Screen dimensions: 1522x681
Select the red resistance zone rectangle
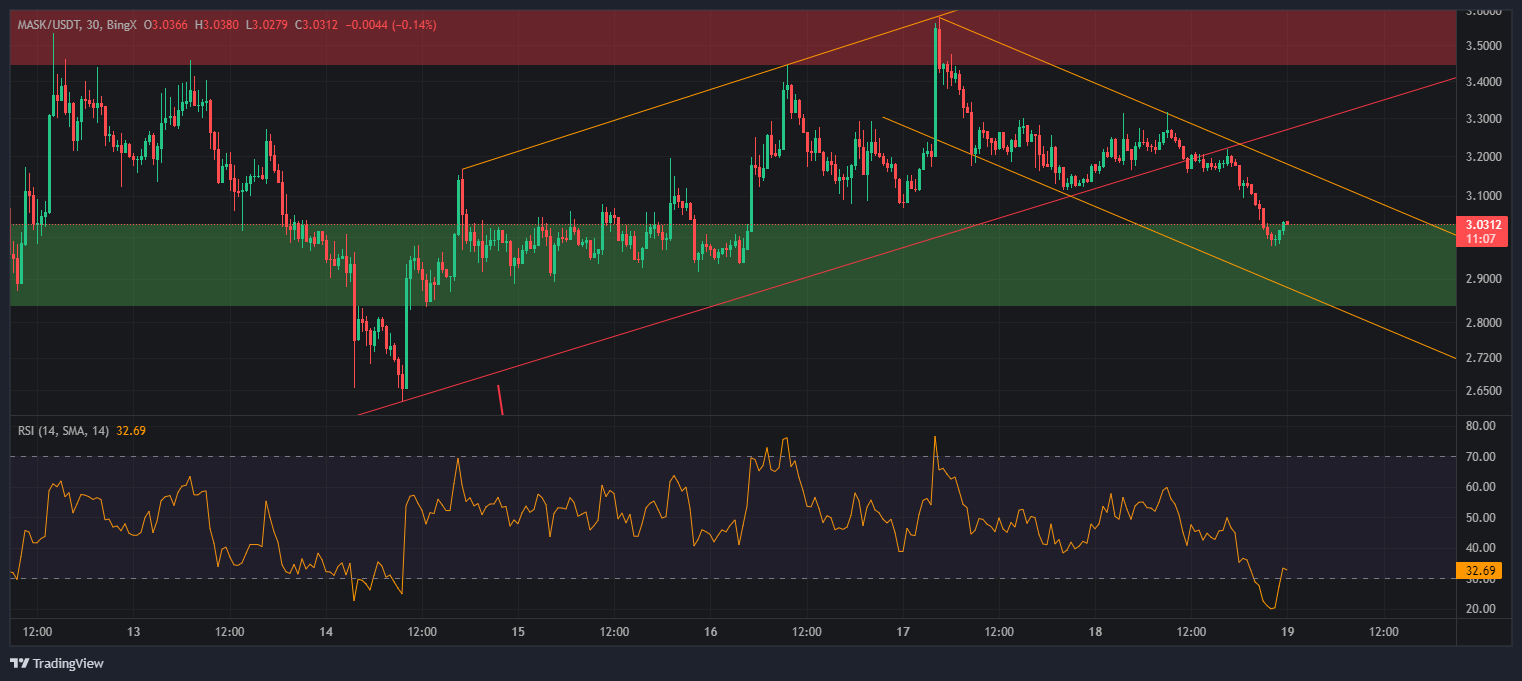[x=732, y=38]
